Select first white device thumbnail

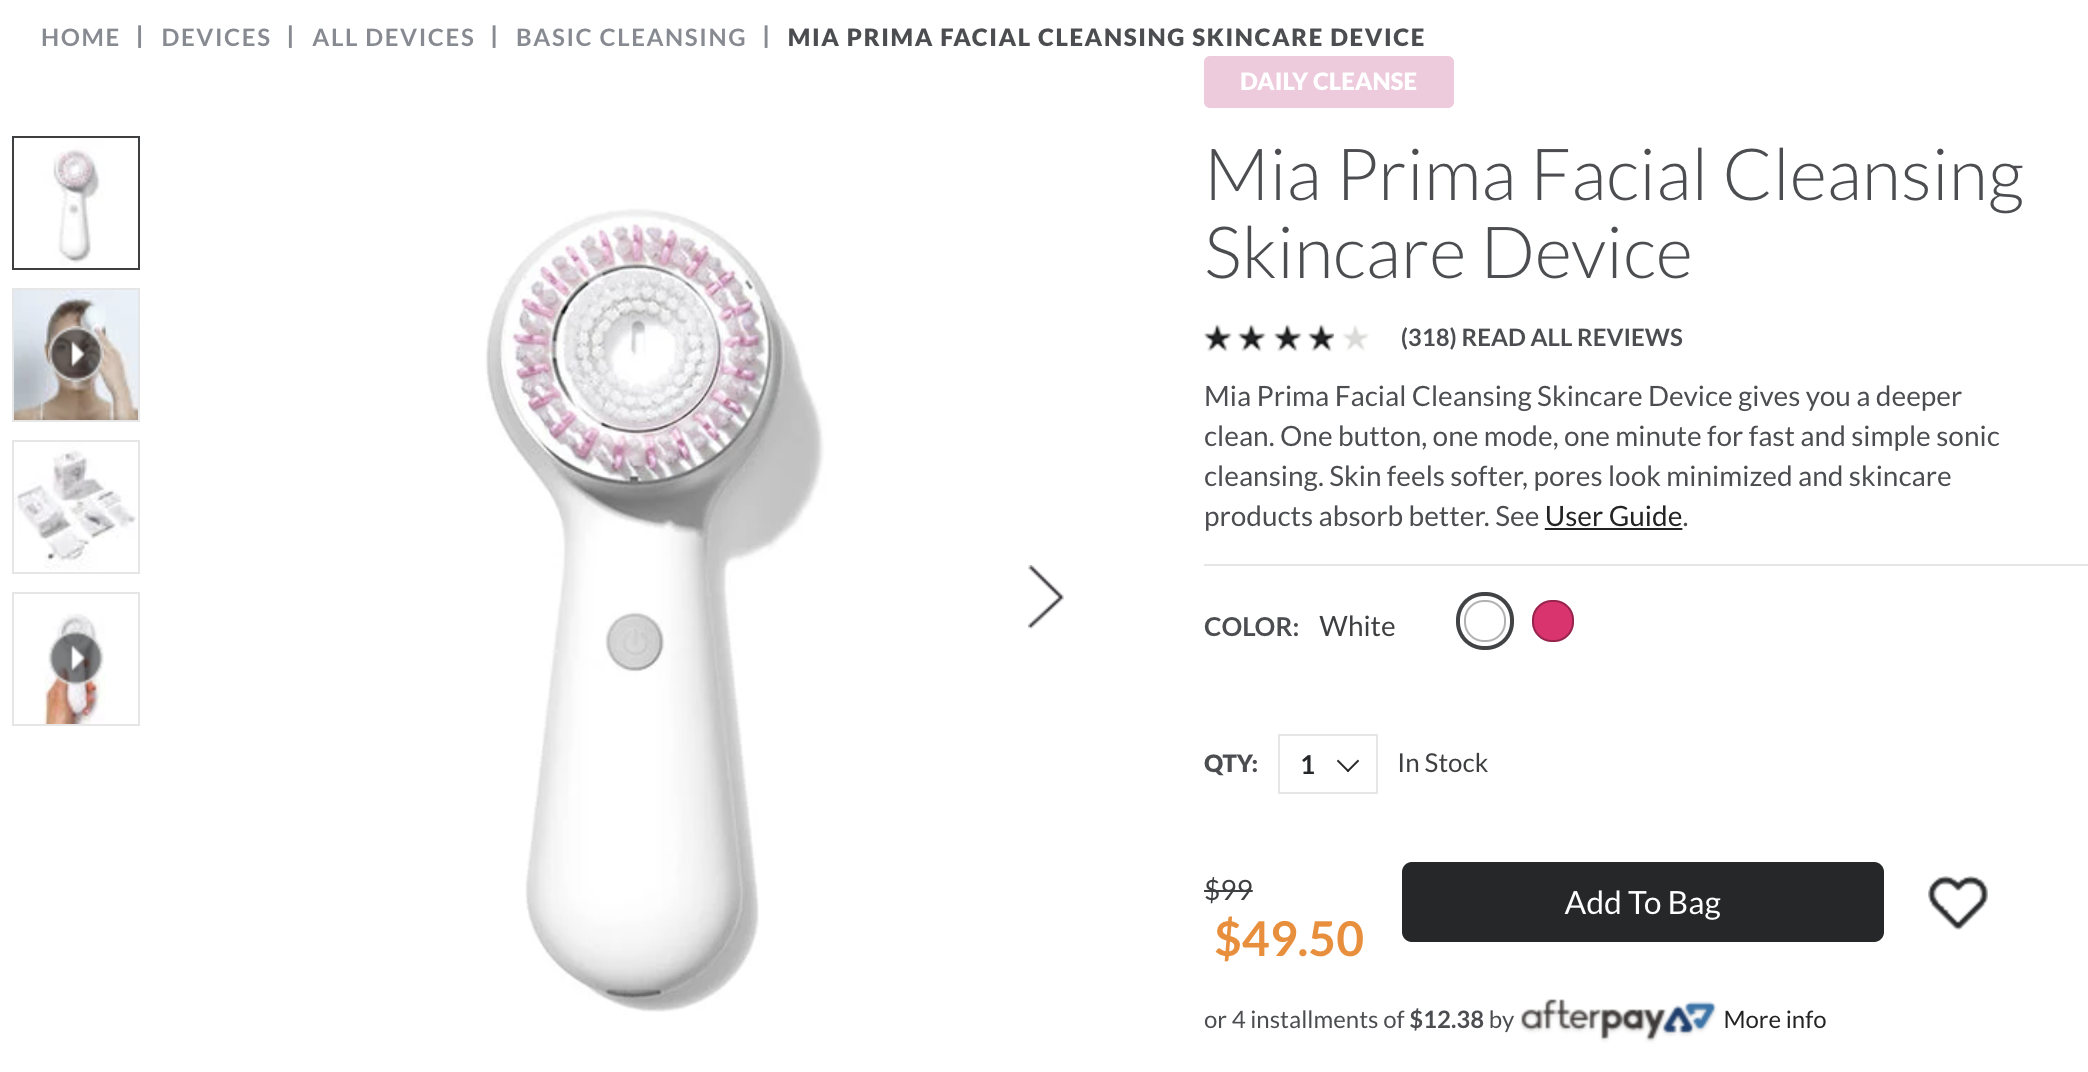pyautogui.click(x=76, y=203)
